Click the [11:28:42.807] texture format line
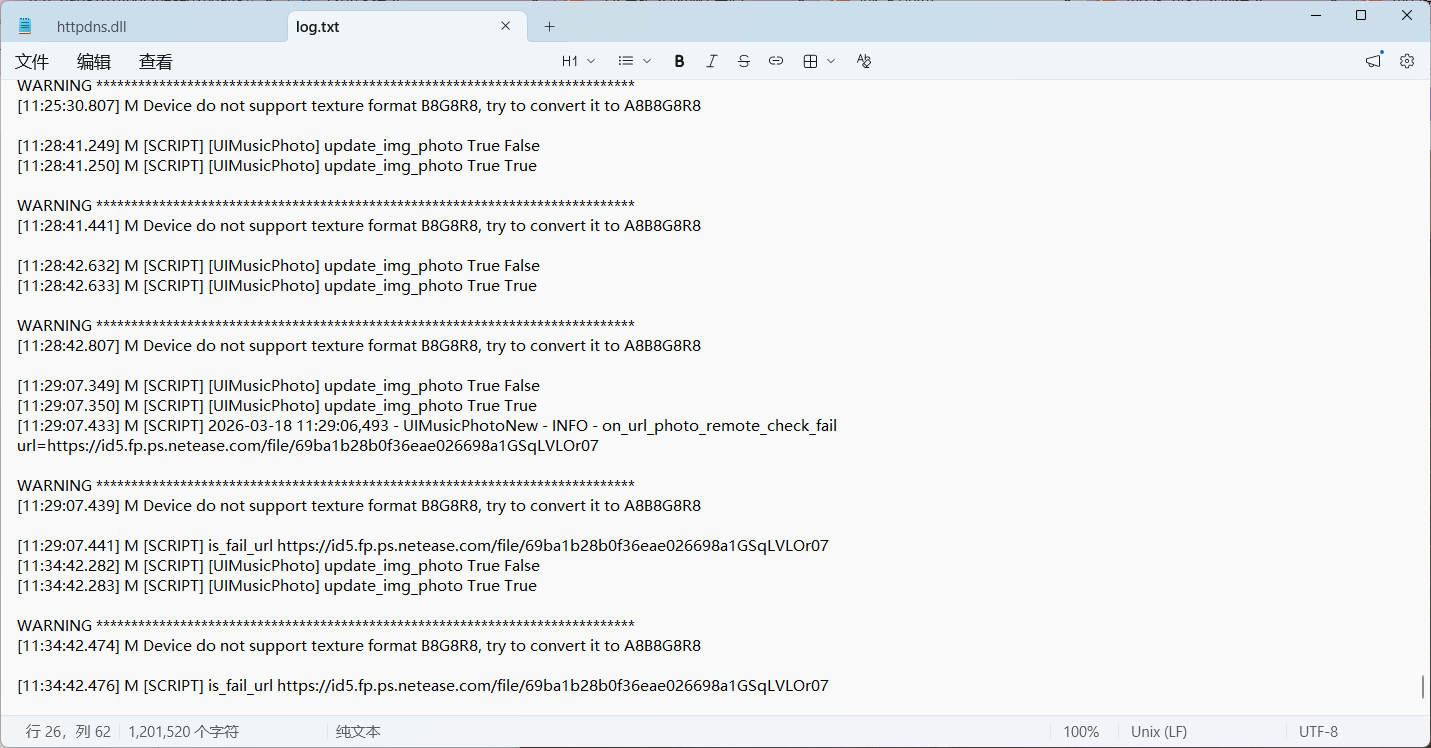 point(359,346)
